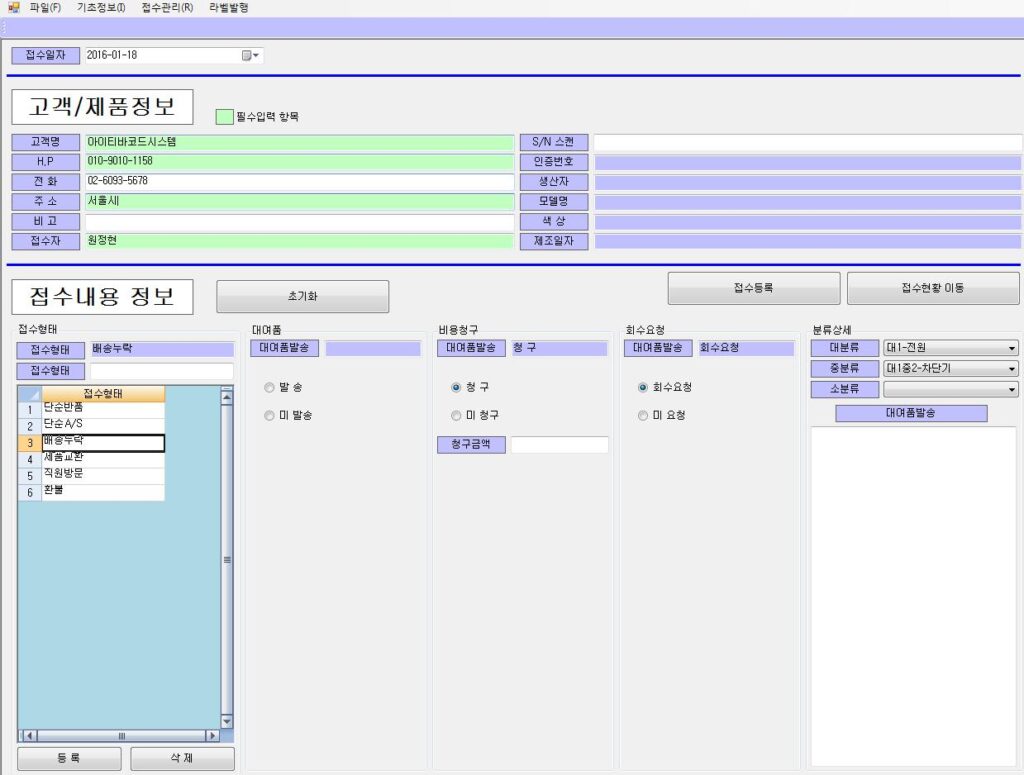
Task: Click the grid's select-all corner cell
Action: point(30,394)
